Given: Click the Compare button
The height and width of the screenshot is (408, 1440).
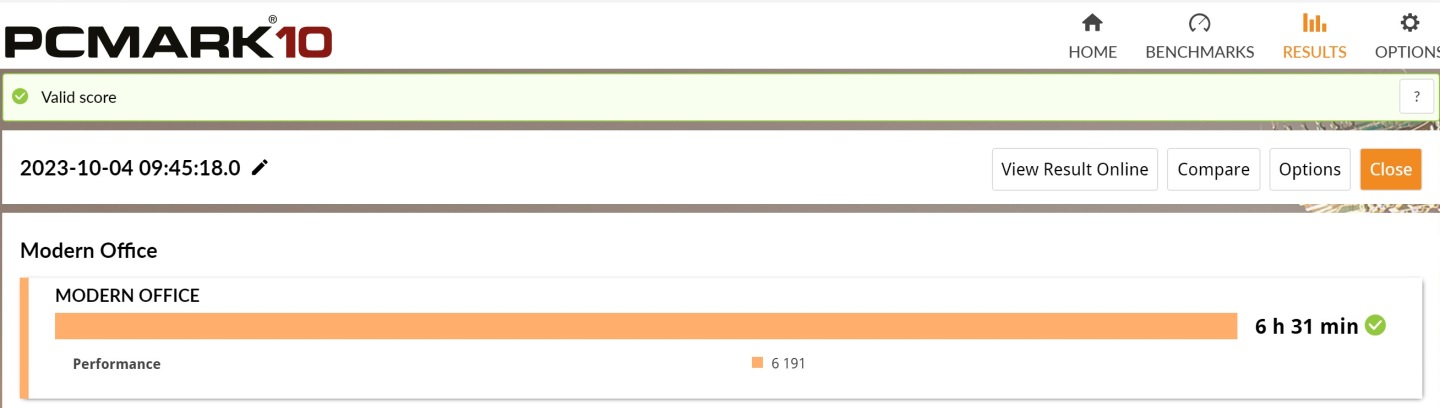Looking at the screenshot, I should (1213, 169).
